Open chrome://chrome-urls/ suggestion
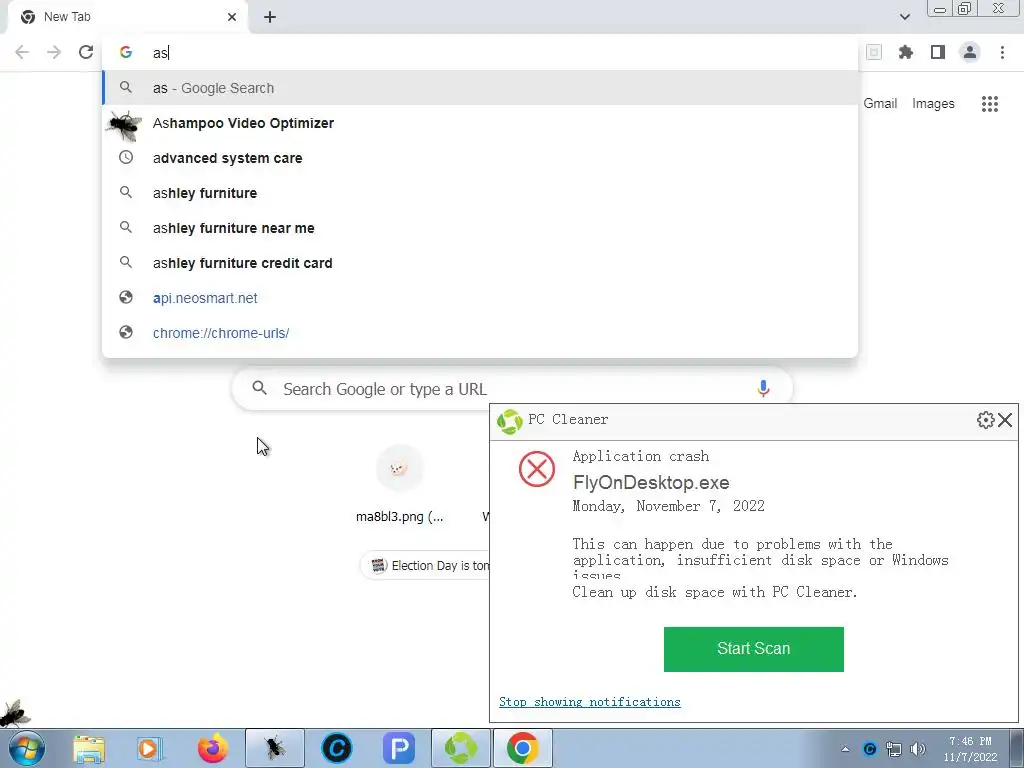 pyautogui.click(x=480, y=332)
